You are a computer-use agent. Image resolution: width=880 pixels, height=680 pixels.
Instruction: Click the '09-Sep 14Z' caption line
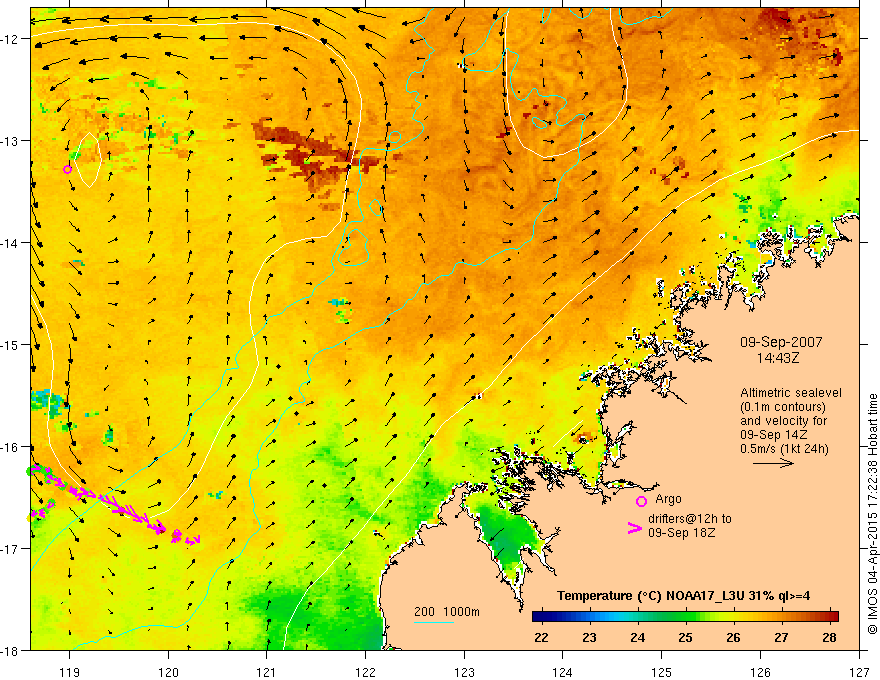[x=775, y=435]
